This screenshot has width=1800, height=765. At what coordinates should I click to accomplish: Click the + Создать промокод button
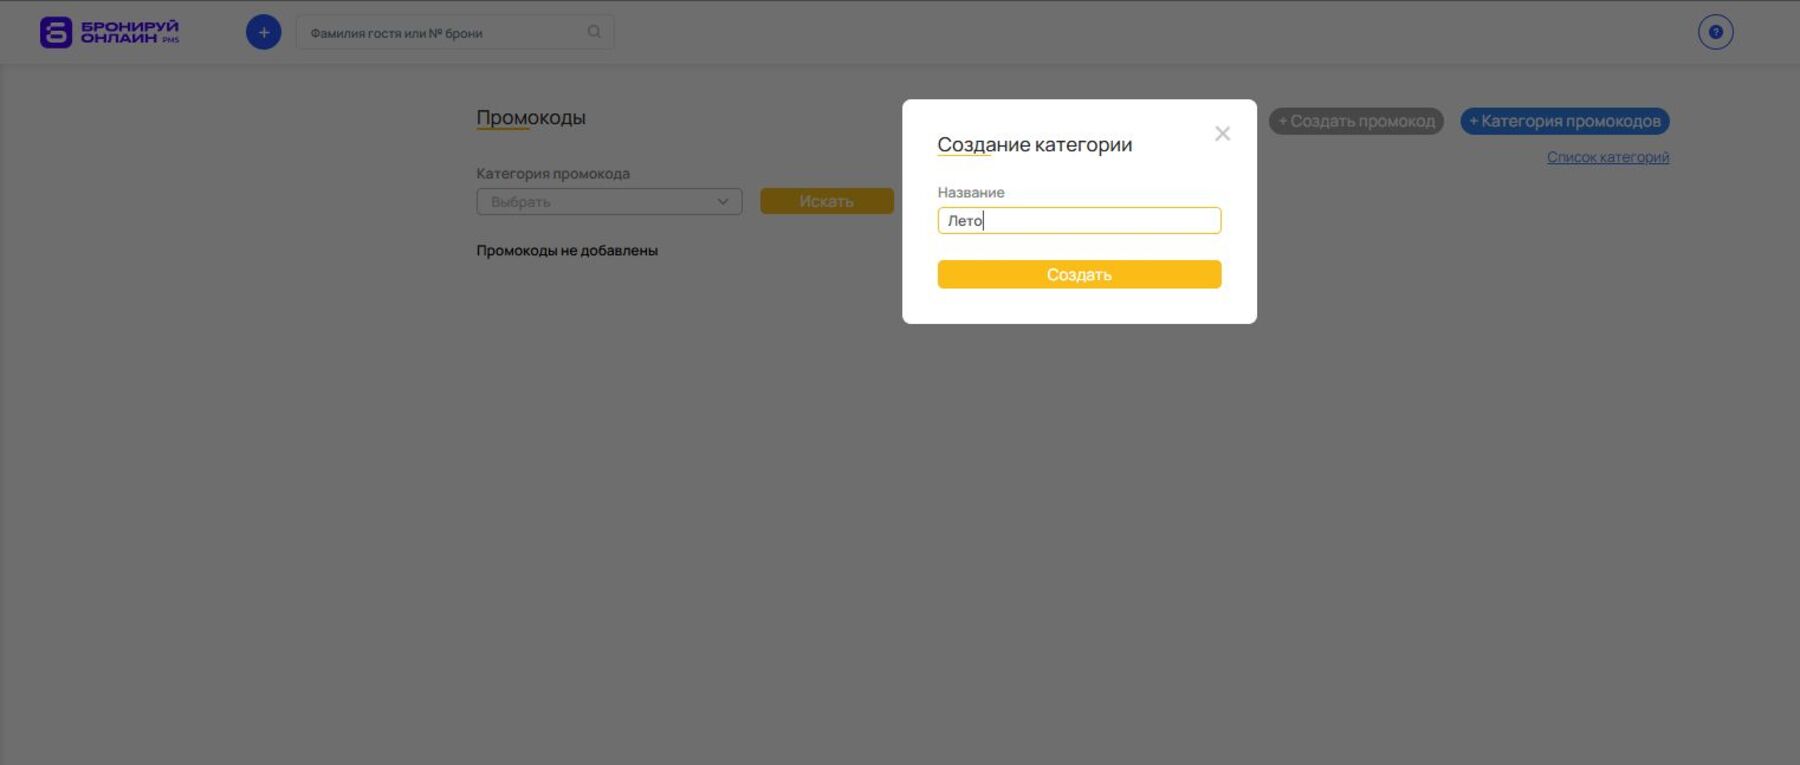(x=1356, y=121)
